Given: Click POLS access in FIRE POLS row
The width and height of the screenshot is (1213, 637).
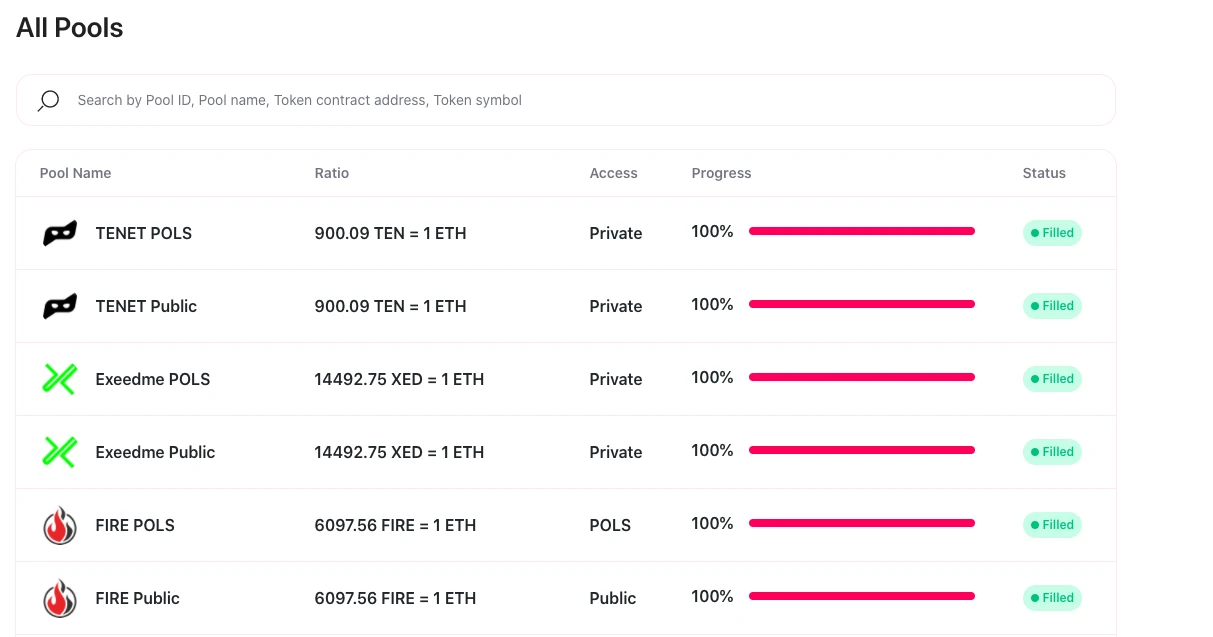Looking at the screenshot, I should (x=610, y=525).
